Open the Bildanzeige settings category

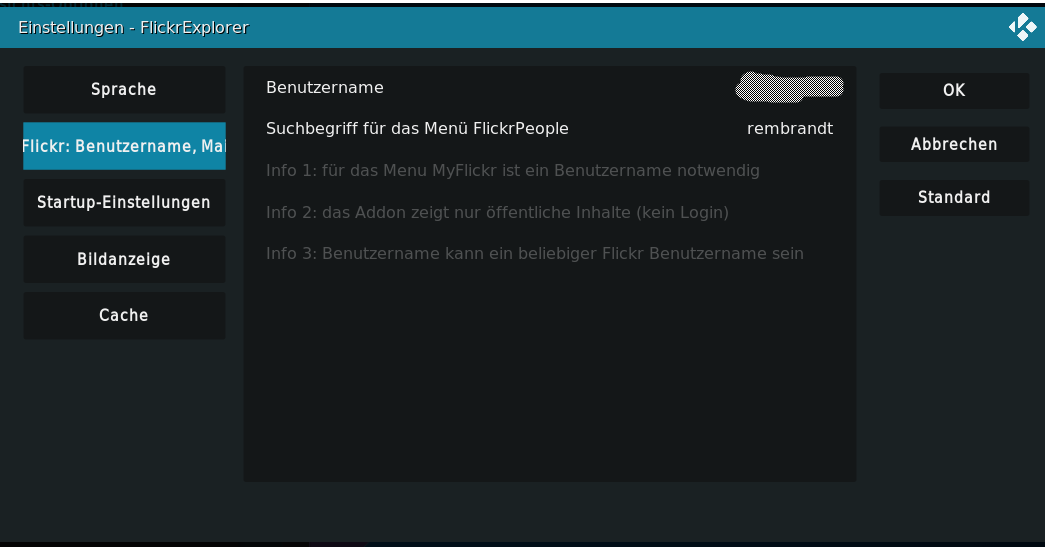point(124,259)
